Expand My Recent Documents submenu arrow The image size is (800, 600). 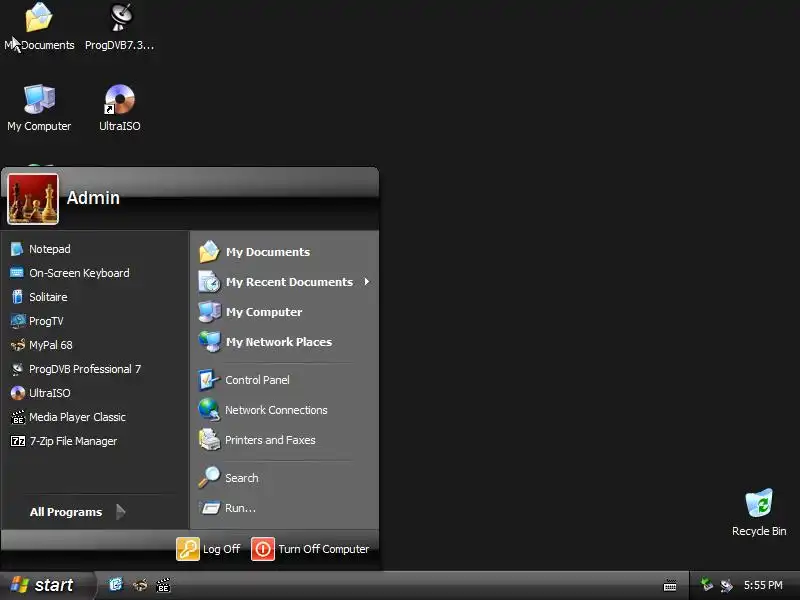pyautogui.click(x=366, y=282)
